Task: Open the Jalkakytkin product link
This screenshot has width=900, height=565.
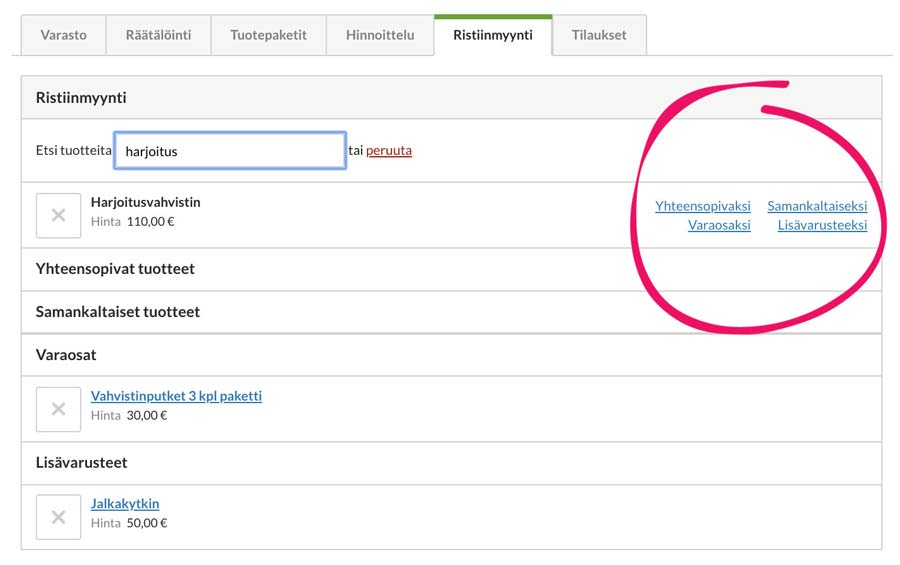Action: pyautogui.click(x=125, y=504)
